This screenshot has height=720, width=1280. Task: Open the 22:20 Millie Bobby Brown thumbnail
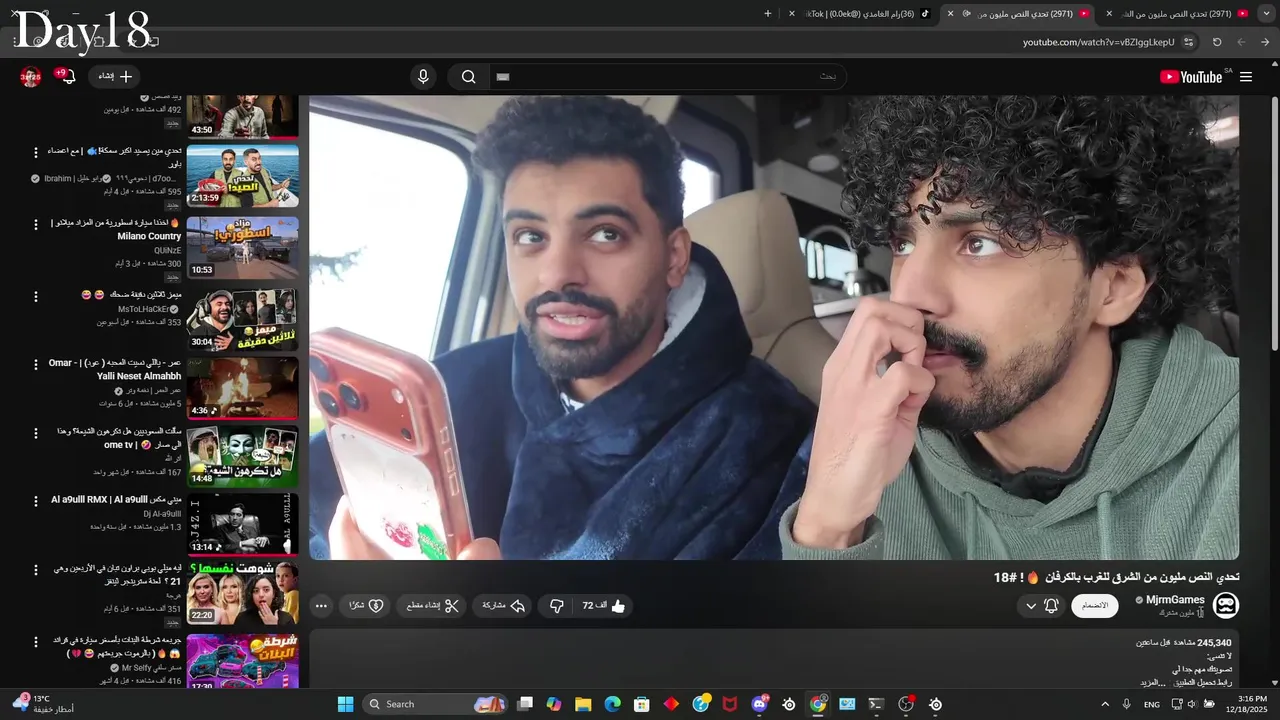243,593
